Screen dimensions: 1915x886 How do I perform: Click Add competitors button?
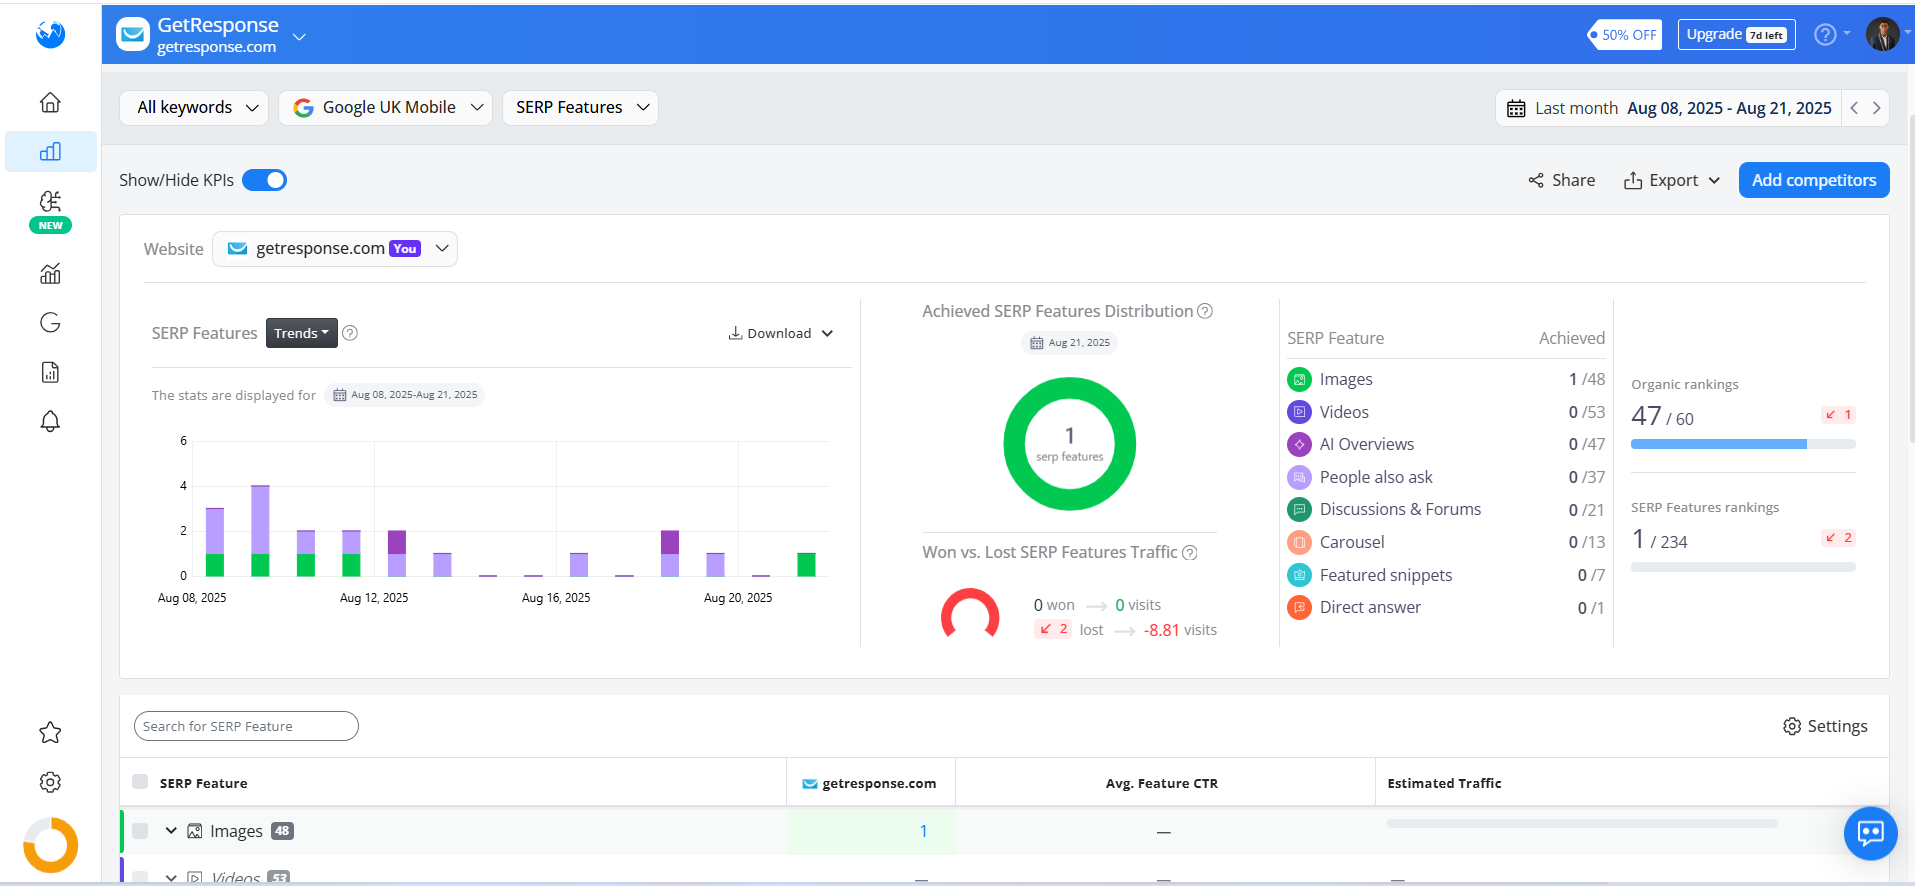(1814, 180)
